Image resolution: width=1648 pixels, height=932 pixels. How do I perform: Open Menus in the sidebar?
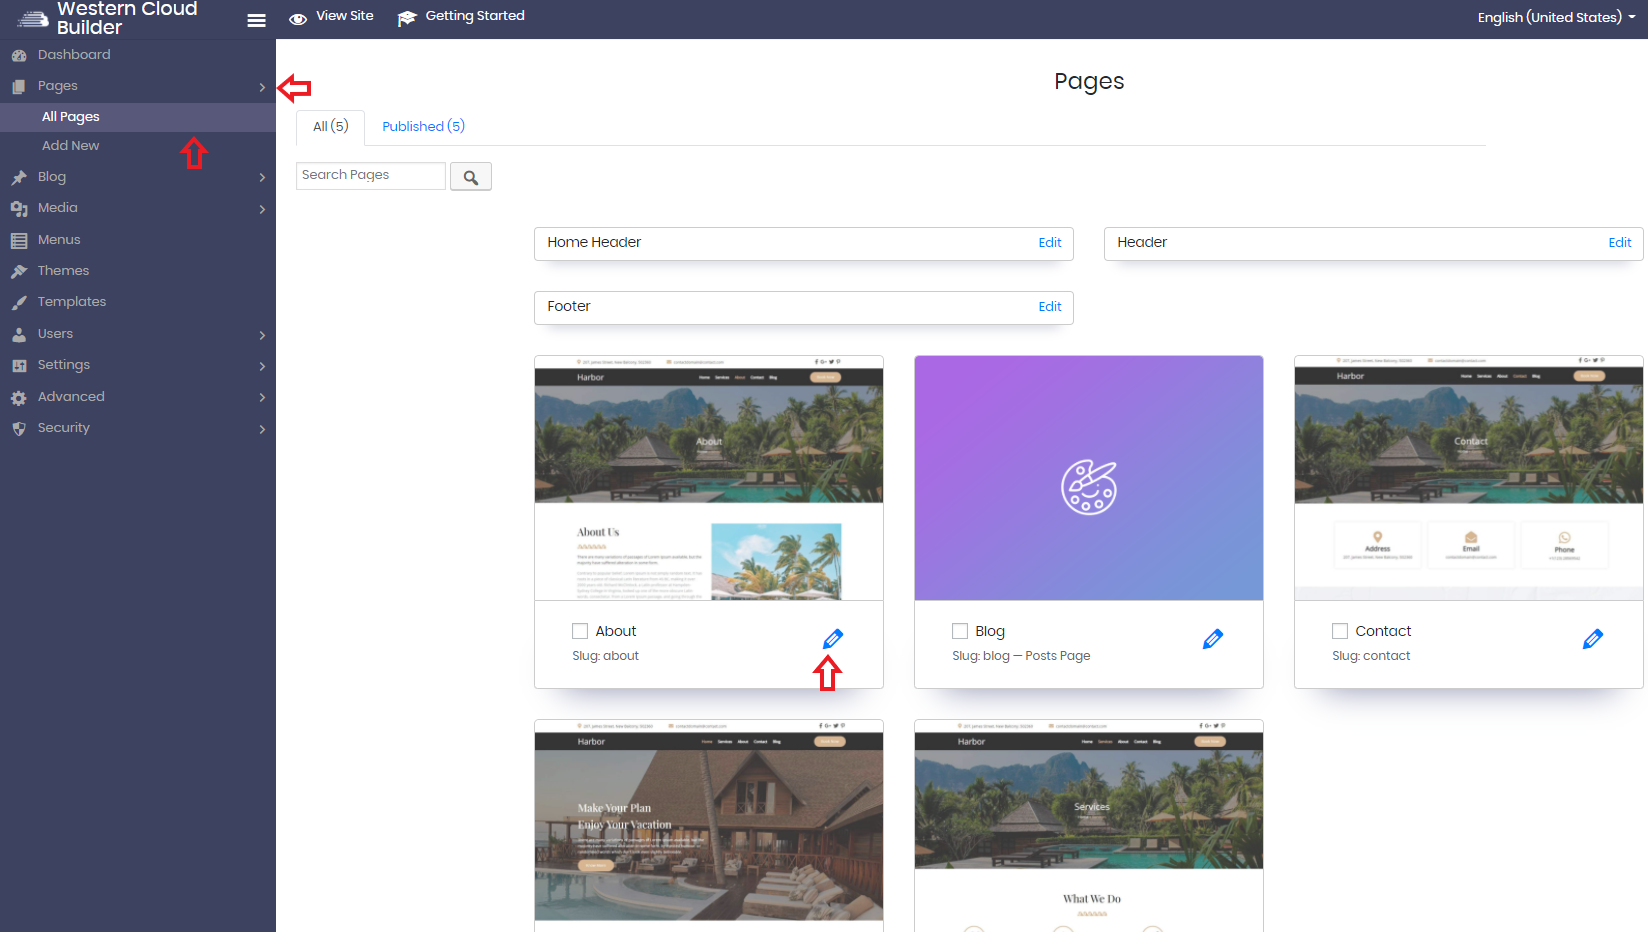click(x=59, y=240)
